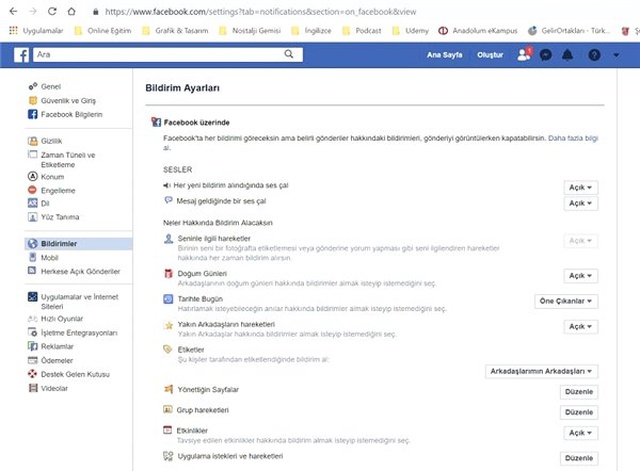Open Mobil settings
The image size is (640, 471).
[43, 258]
